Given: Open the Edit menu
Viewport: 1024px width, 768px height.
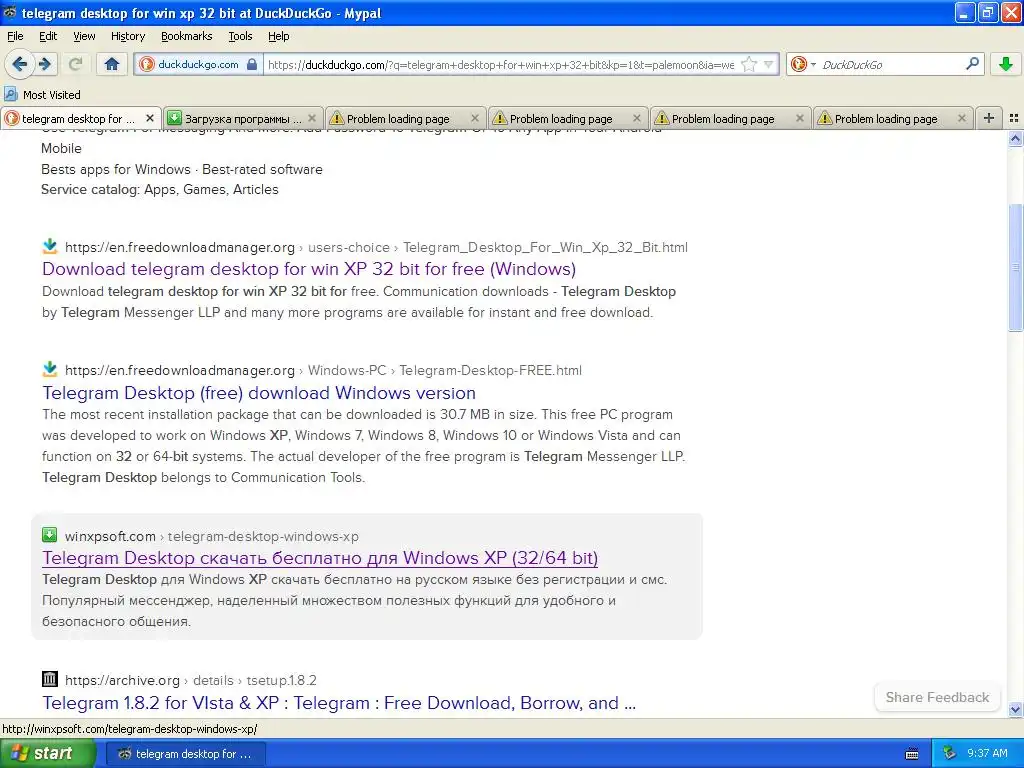Looking at the screenshot, I should click(48, 36).
